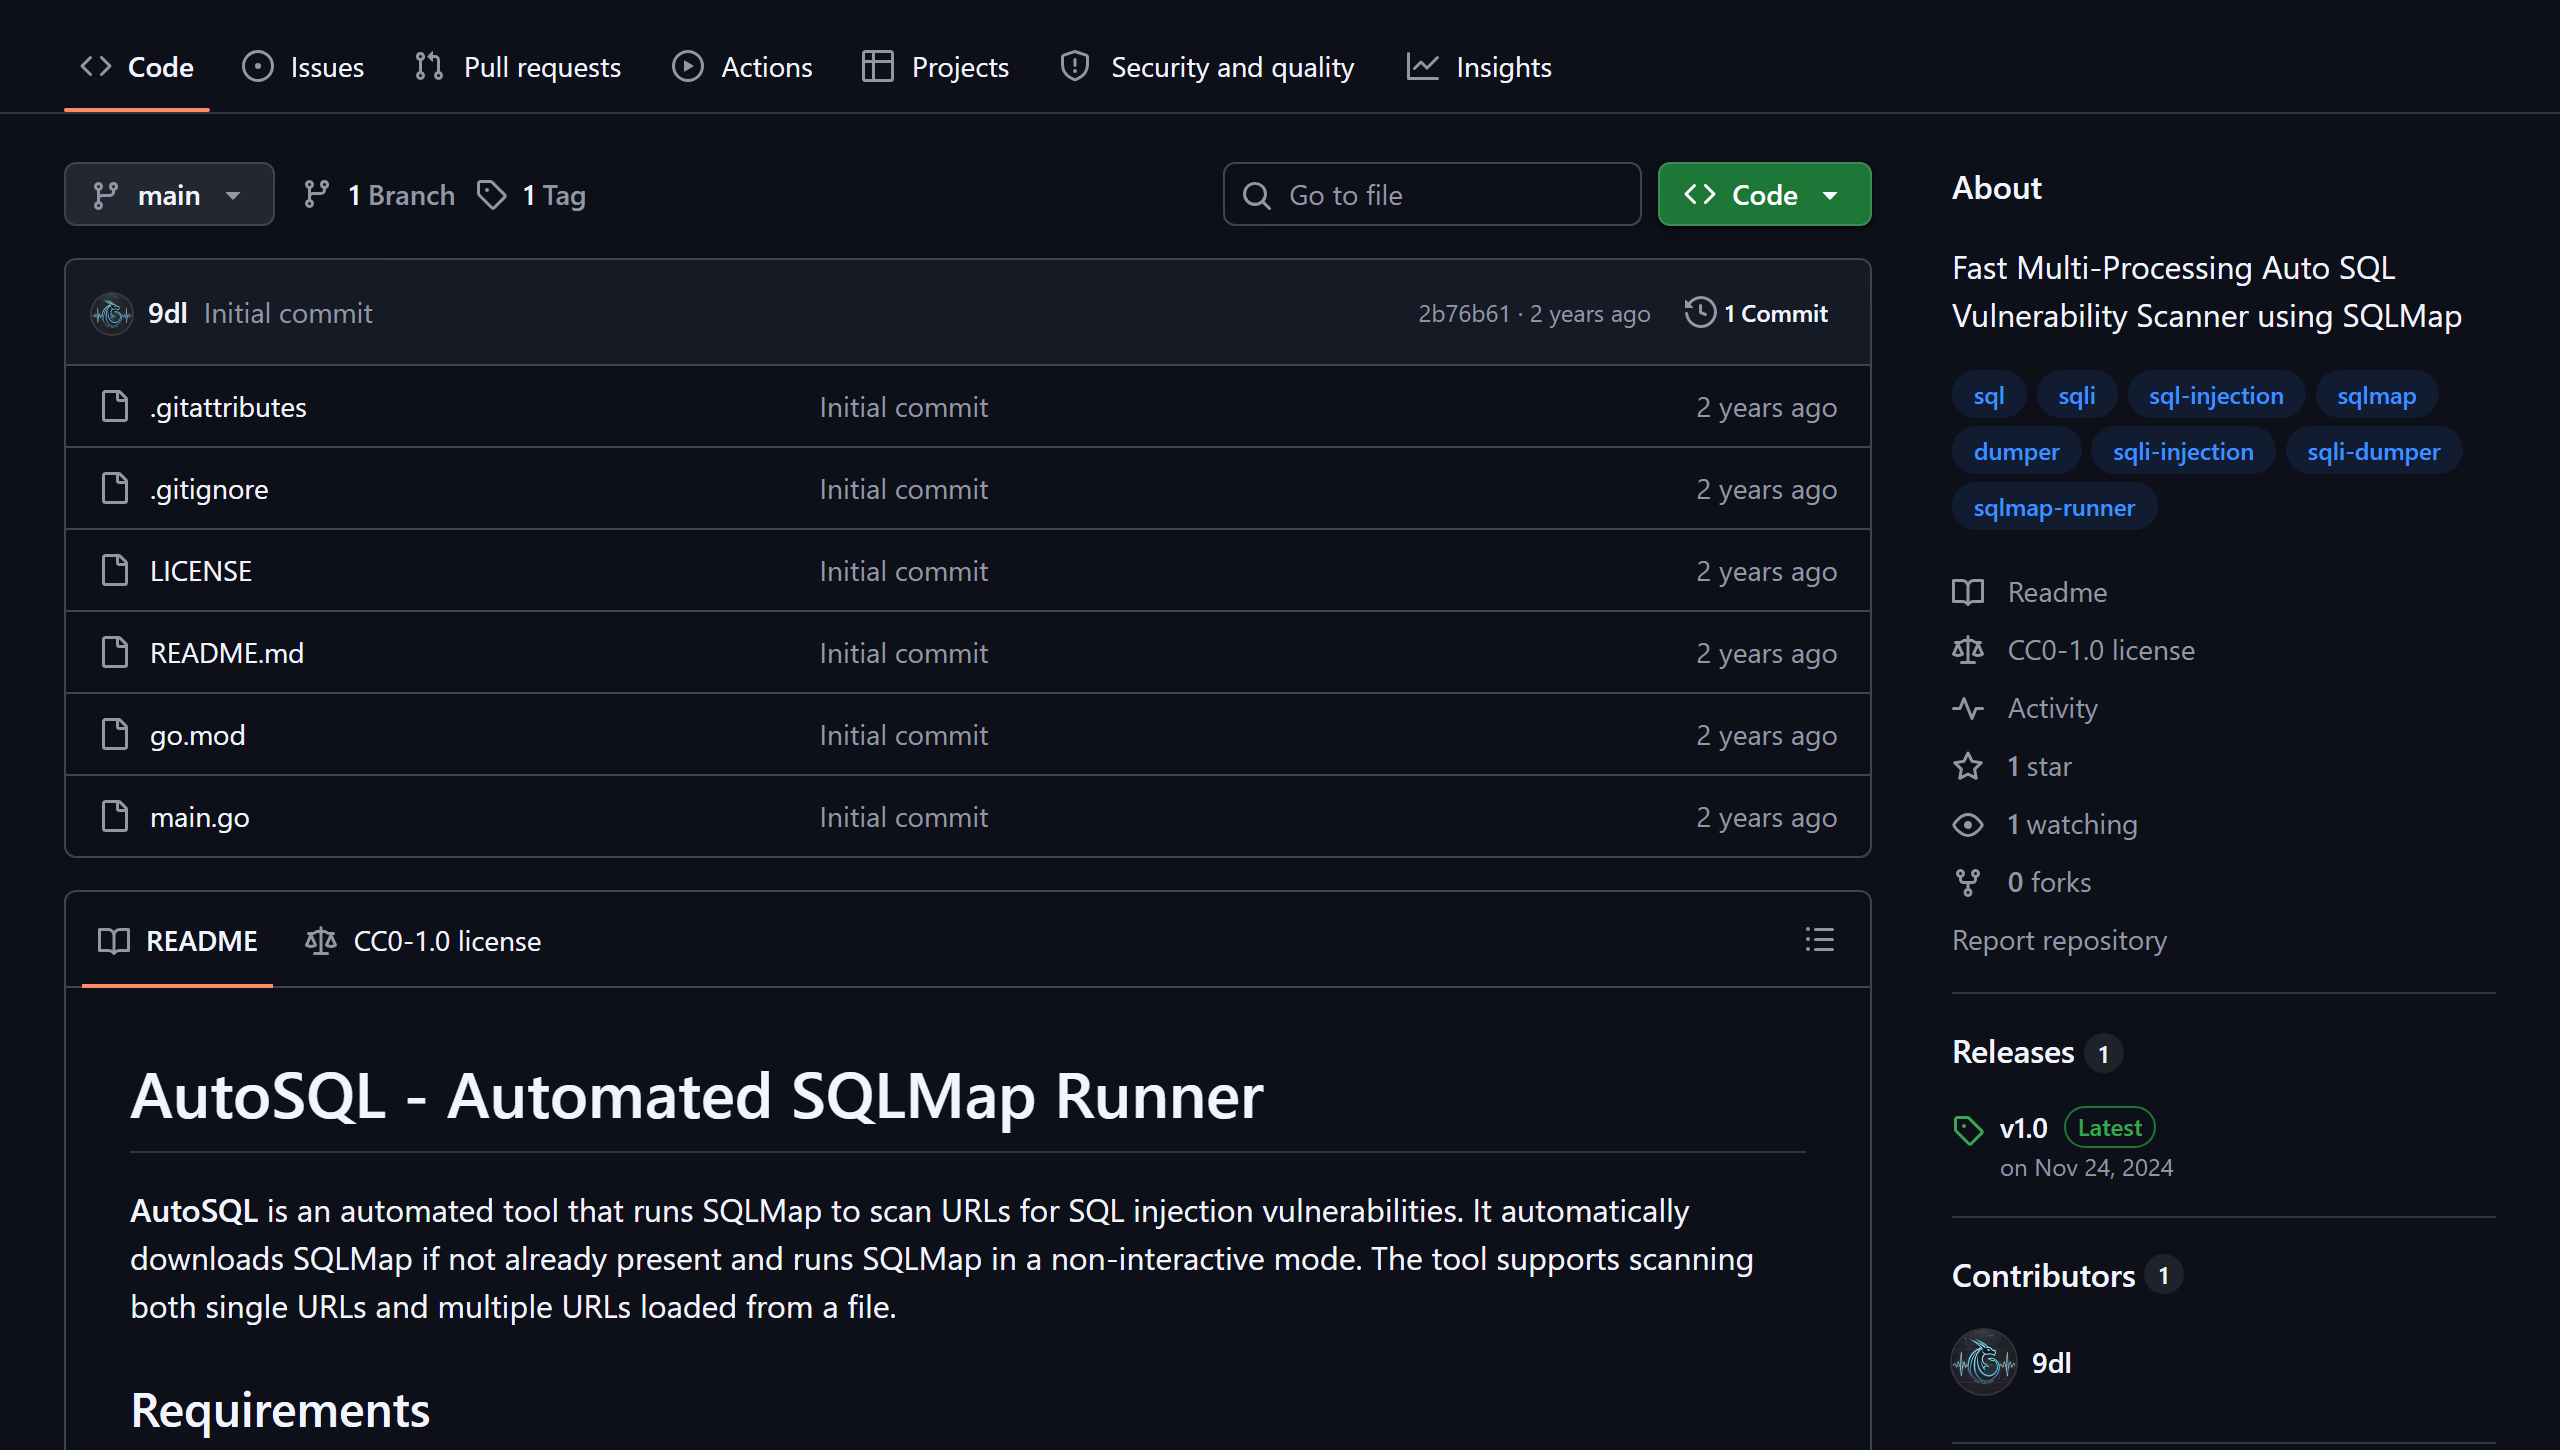
Task: Open the Activity link
Action: tap(2025, 709)
